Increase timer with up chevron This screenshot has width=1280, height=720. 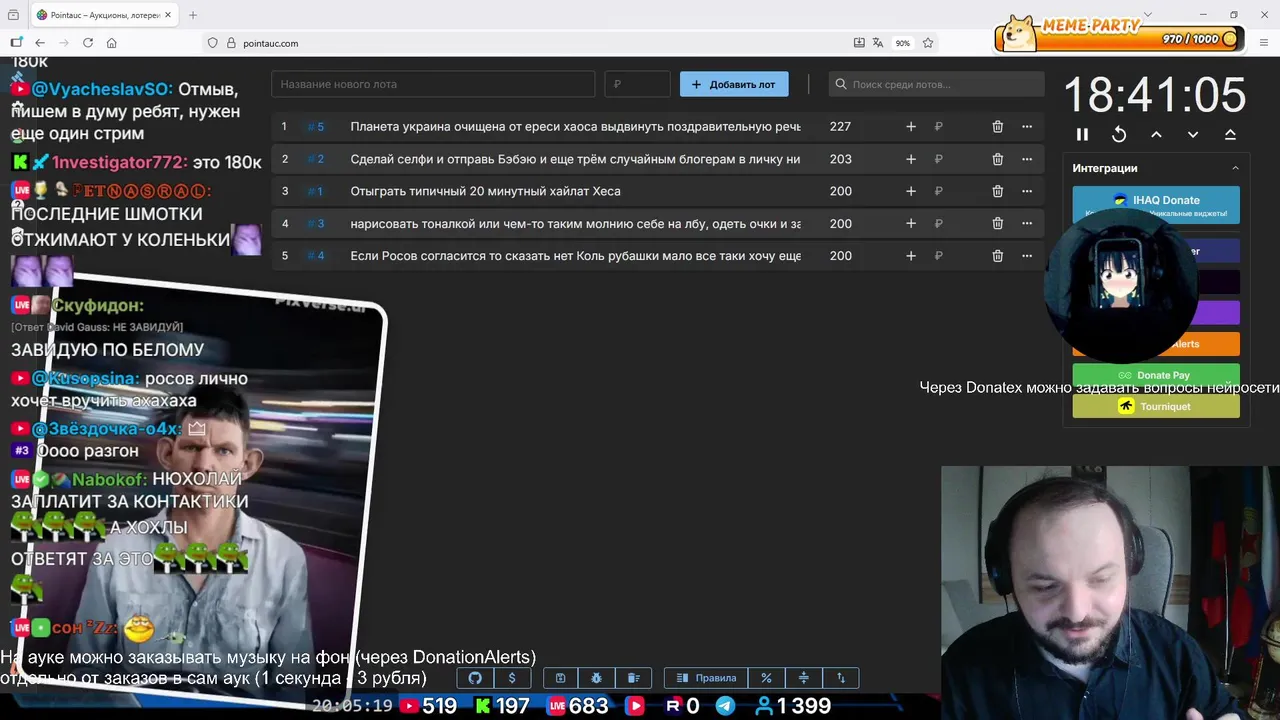[1156, 134]
